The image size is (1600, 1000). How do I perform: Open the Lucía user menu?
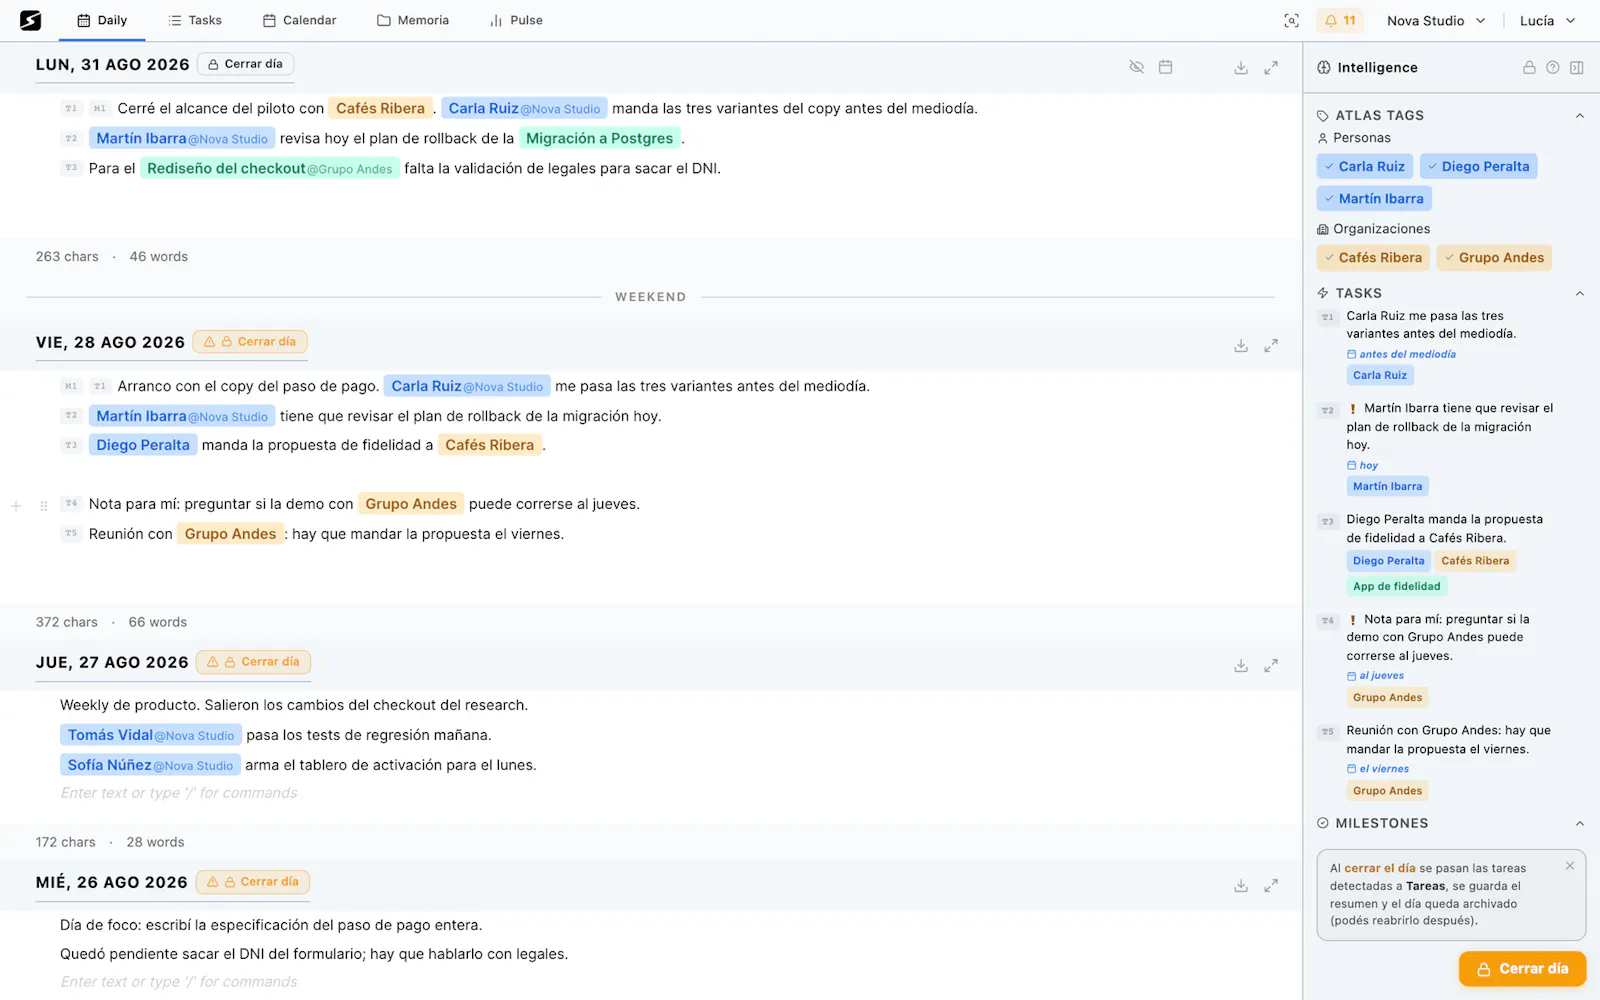(x=1547, y=21)
